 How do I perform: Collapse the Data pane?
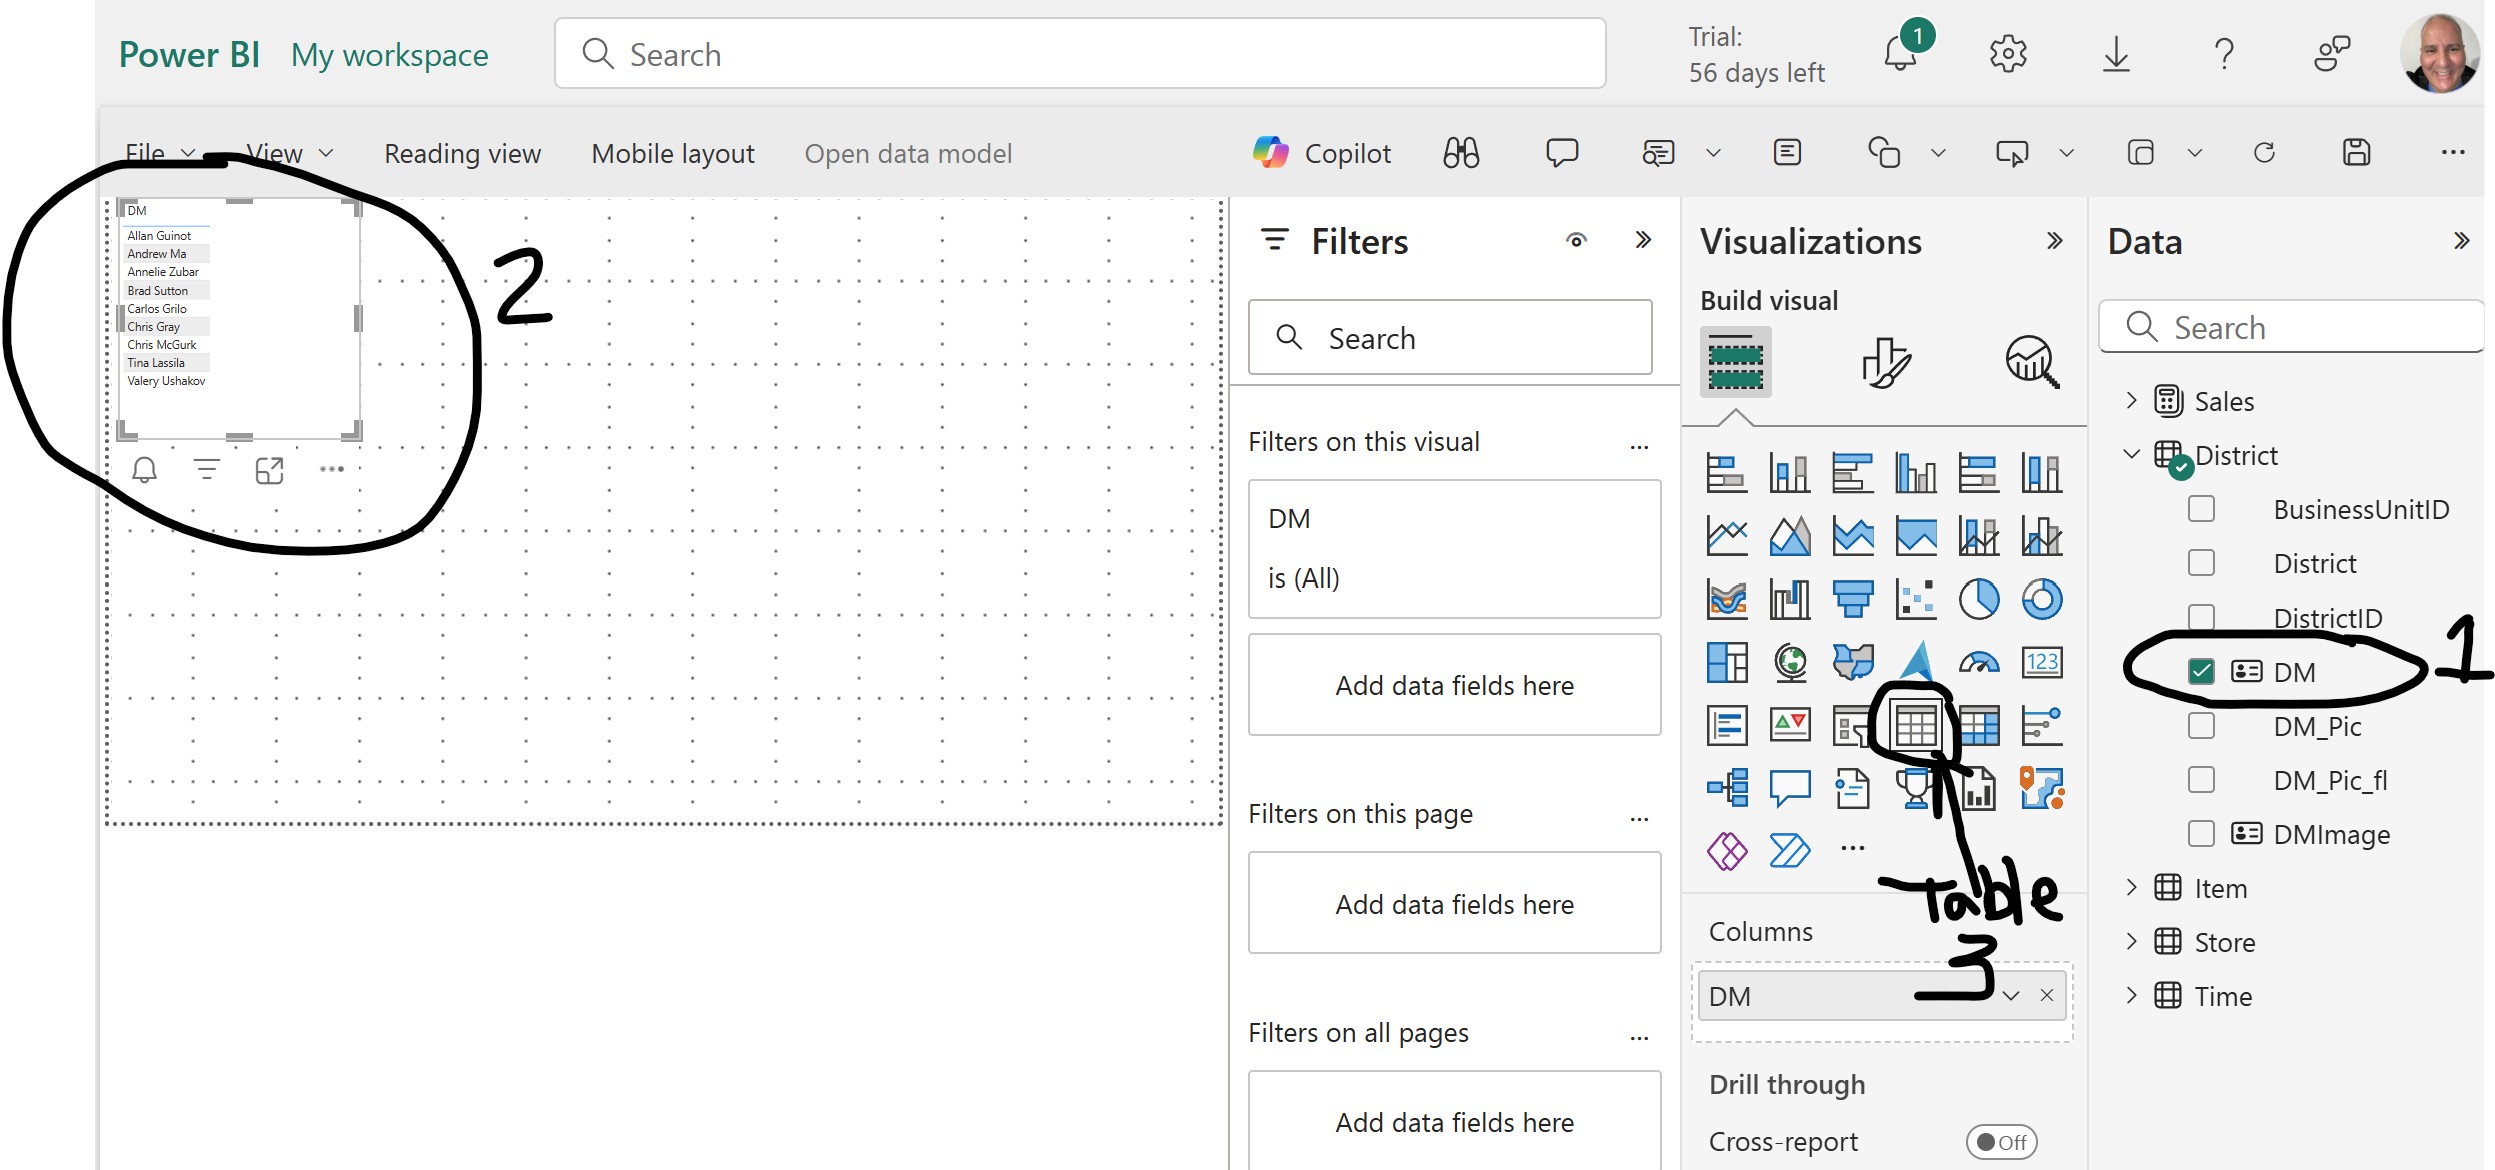coord(2462,241)
